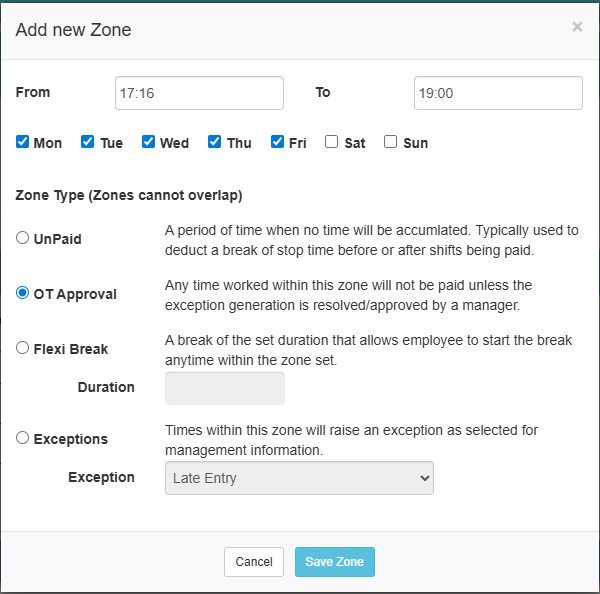Click the Save Zone button
The image size is (600, 594).
(334, 562)
